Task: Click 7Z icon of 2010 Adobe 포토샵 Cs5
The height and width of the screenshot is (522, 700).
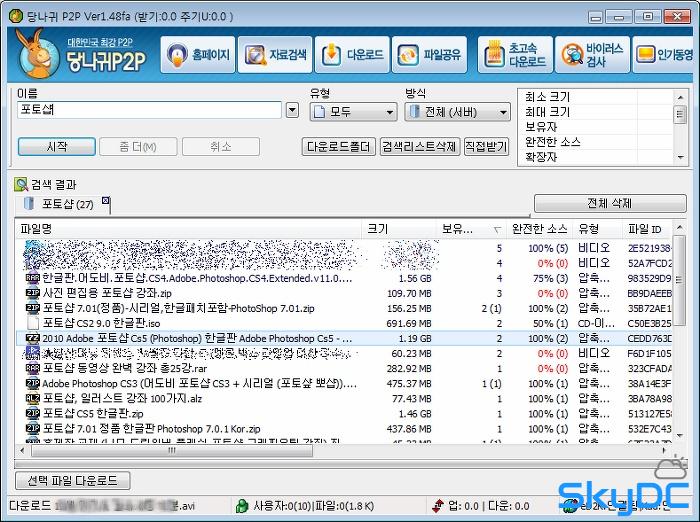Action: tap(33, 338)
